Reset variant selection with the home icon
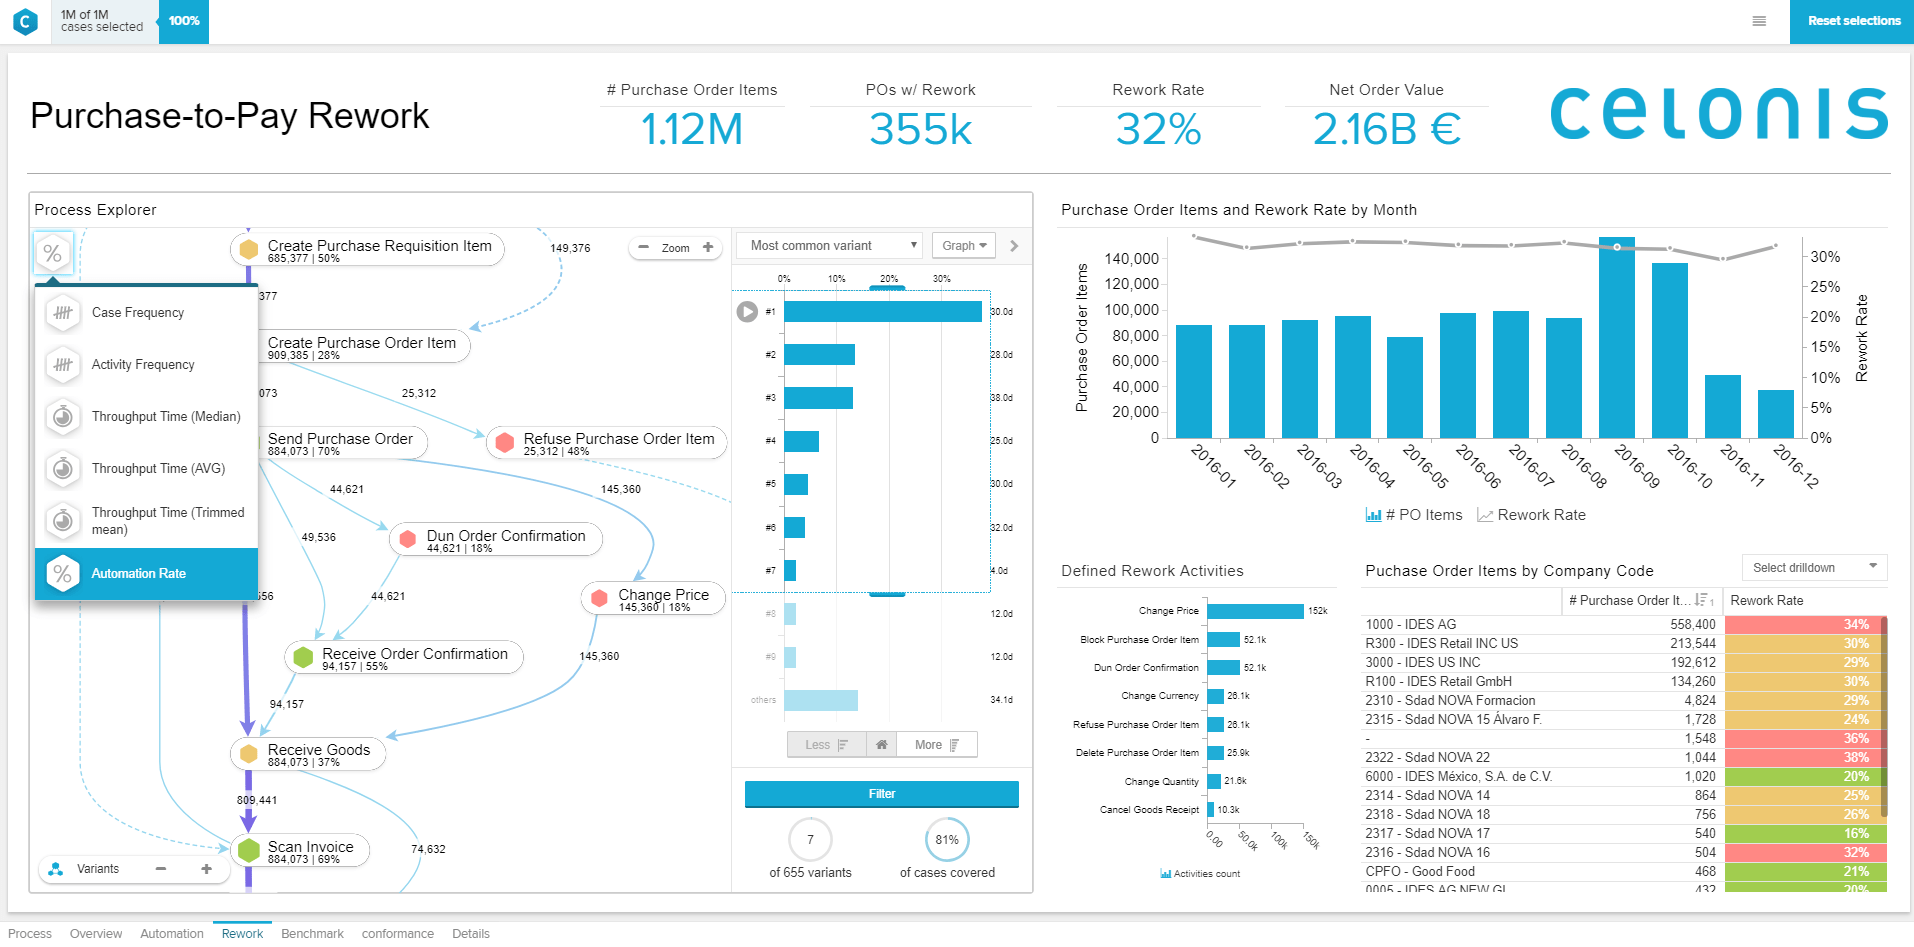The height and width of the screenshot is (947, 1914). [x=881, y=744]
